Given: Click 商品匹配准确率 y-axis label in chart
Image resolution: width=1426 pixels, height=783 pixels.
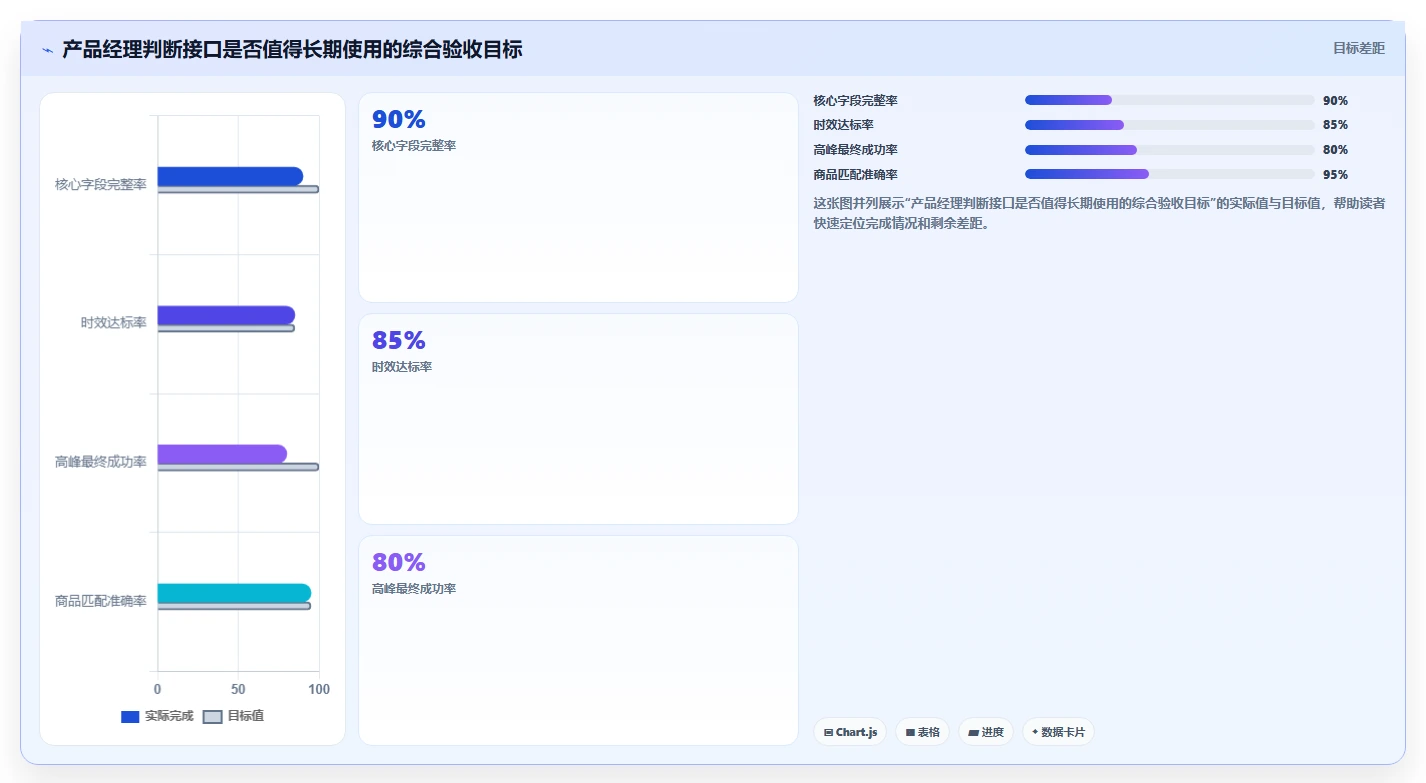Looking at the screenshot, I should point(101,601).
